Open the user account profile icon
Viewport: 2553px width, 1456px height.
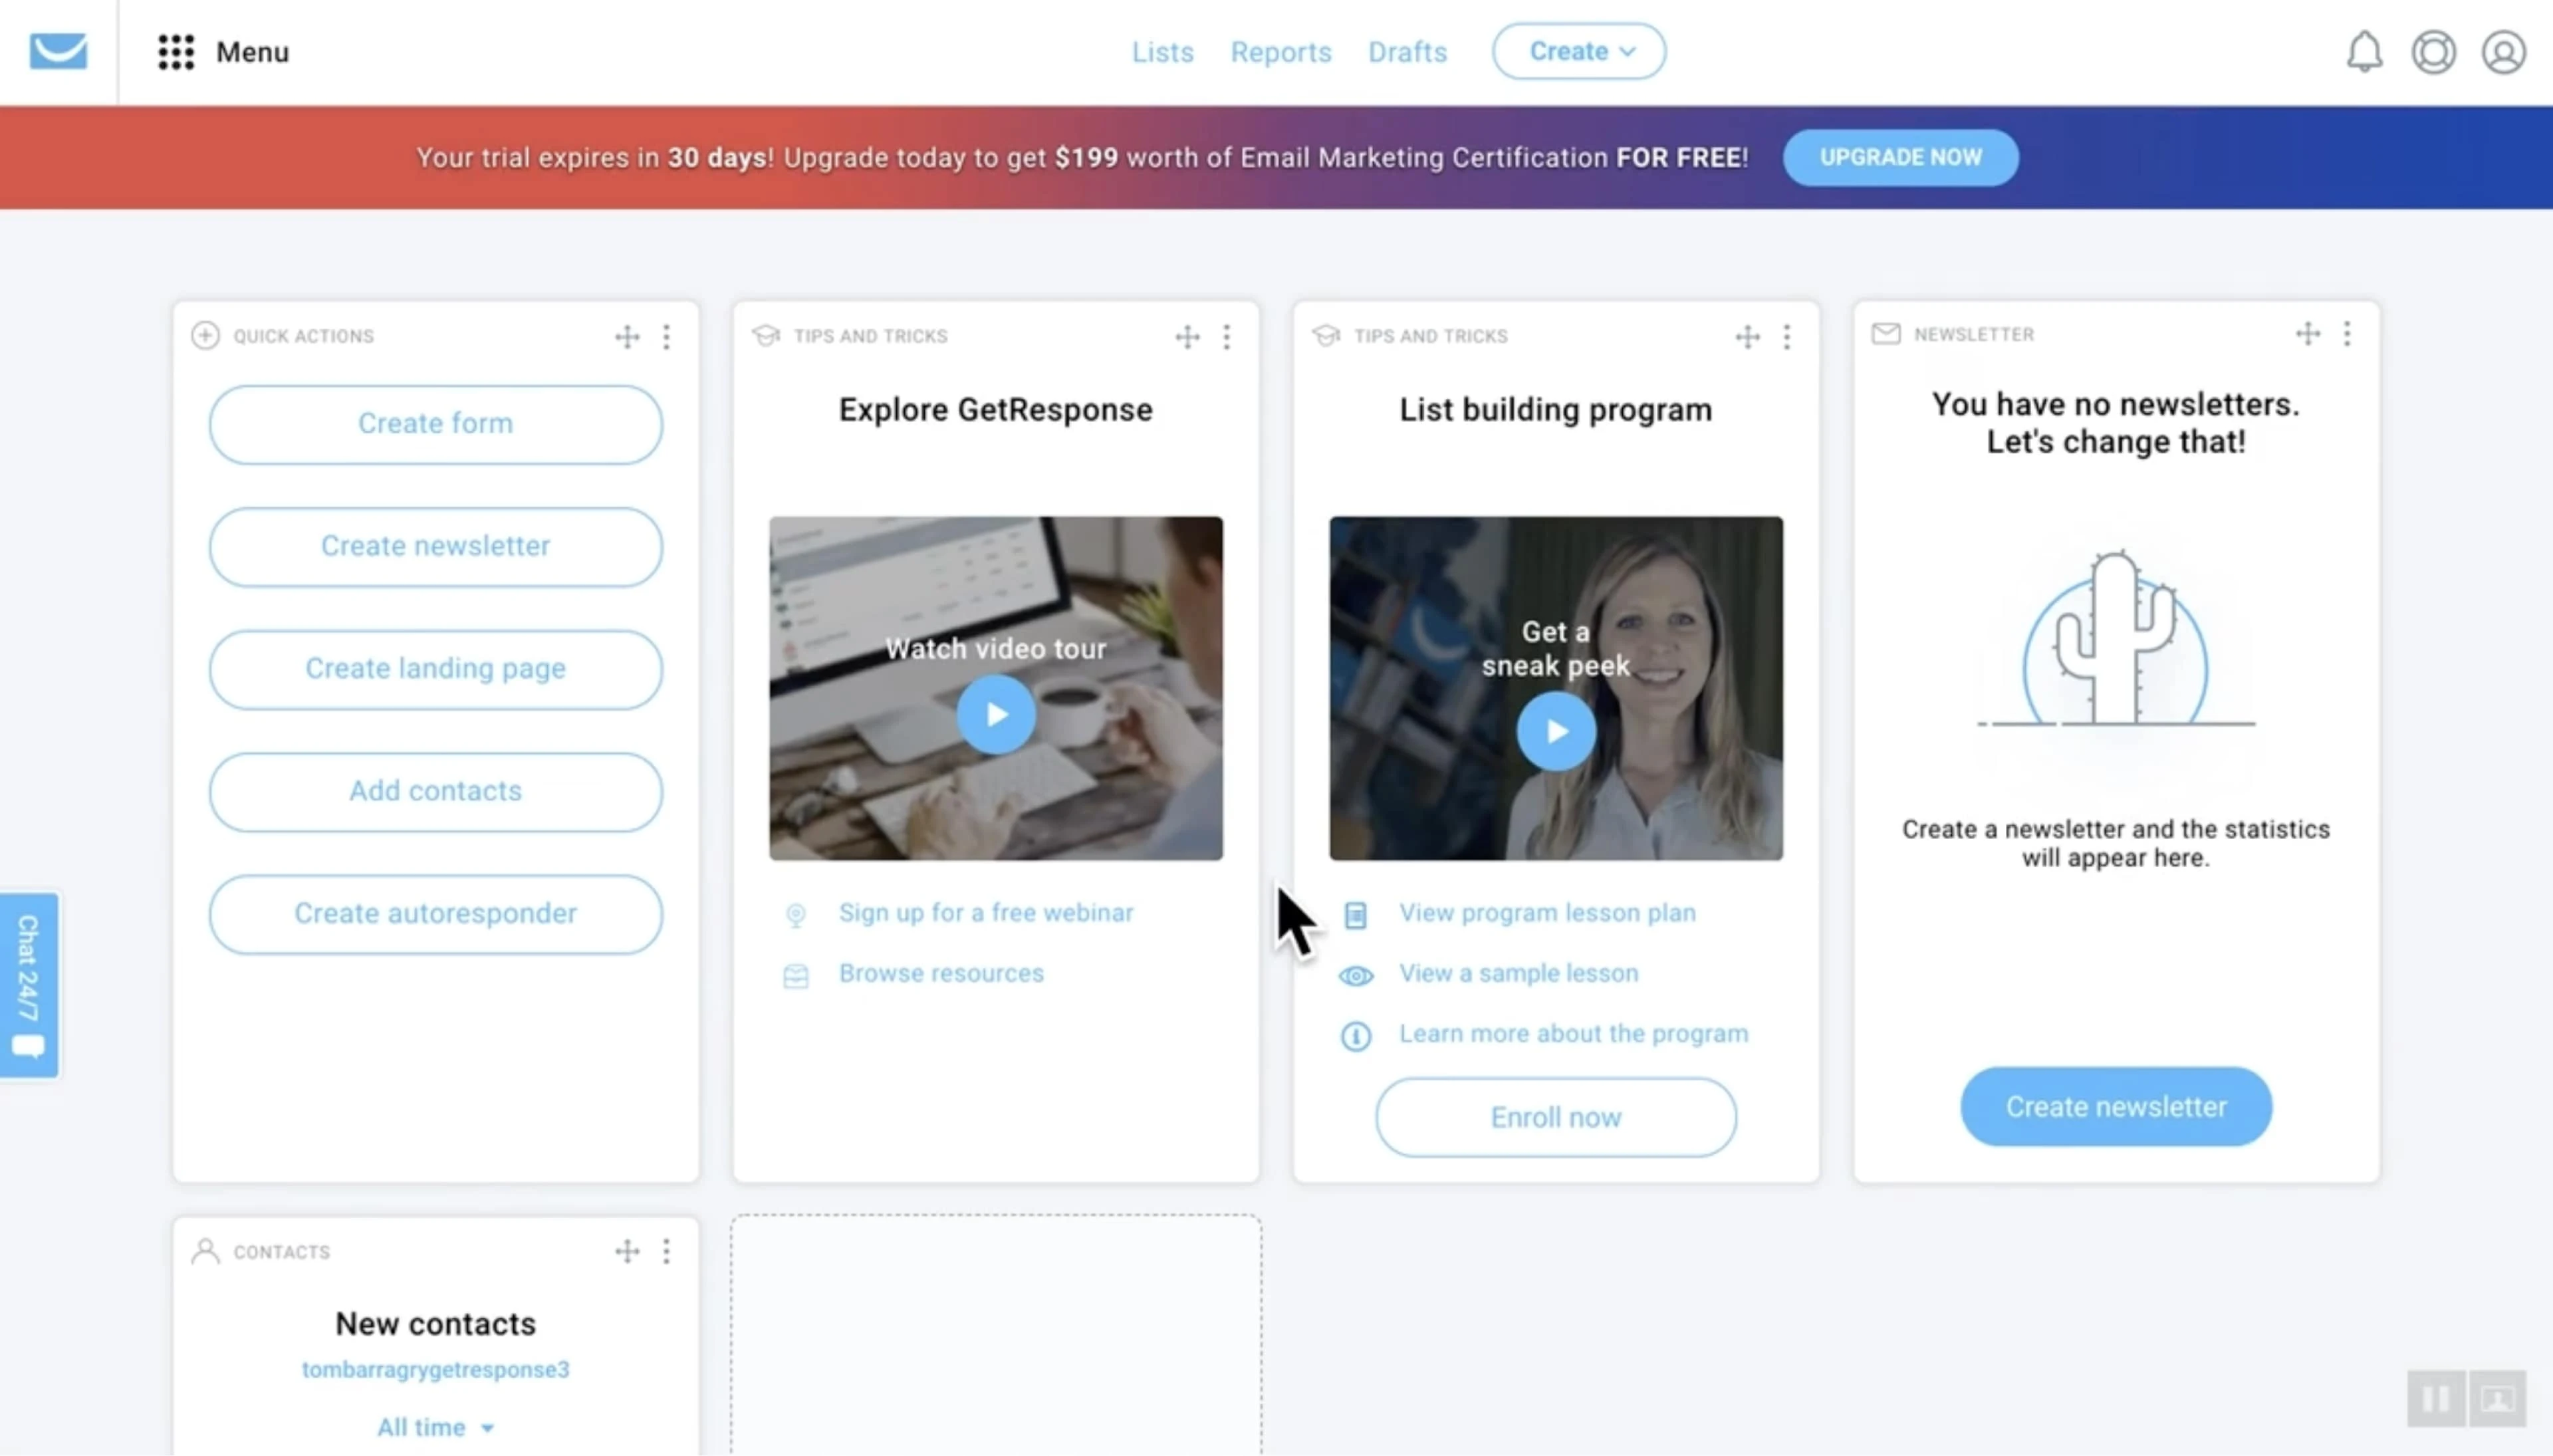point(2503,52)
